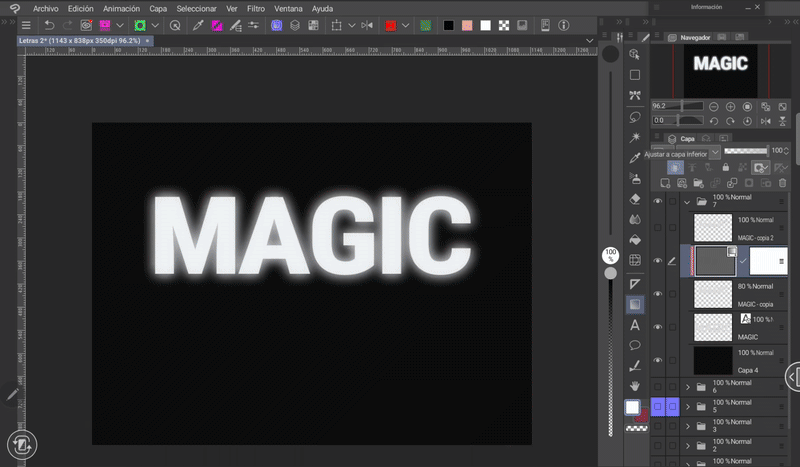Select the MAGIC - copia 2 layer thumbnail
The height and width of the screenshot is (467, 800).
coord(713,228)
